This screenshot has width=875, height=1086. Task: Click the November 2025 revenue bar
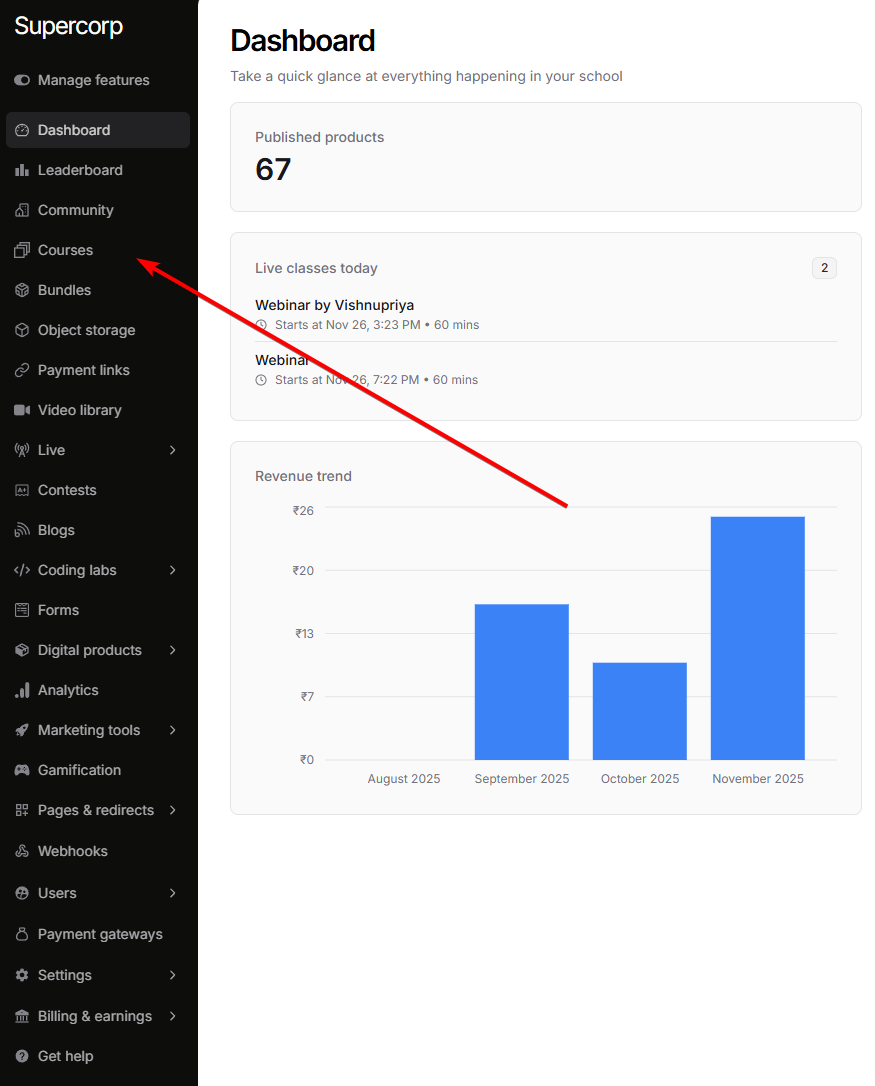click(757, 638)
